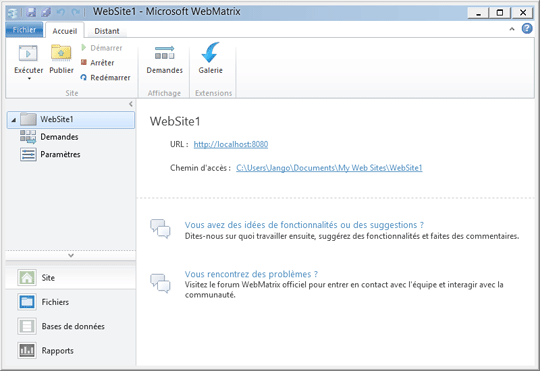The width and height of the screenshot is (540, 371).
Task: Switch to the Distant tab
Action: (107, 31)
